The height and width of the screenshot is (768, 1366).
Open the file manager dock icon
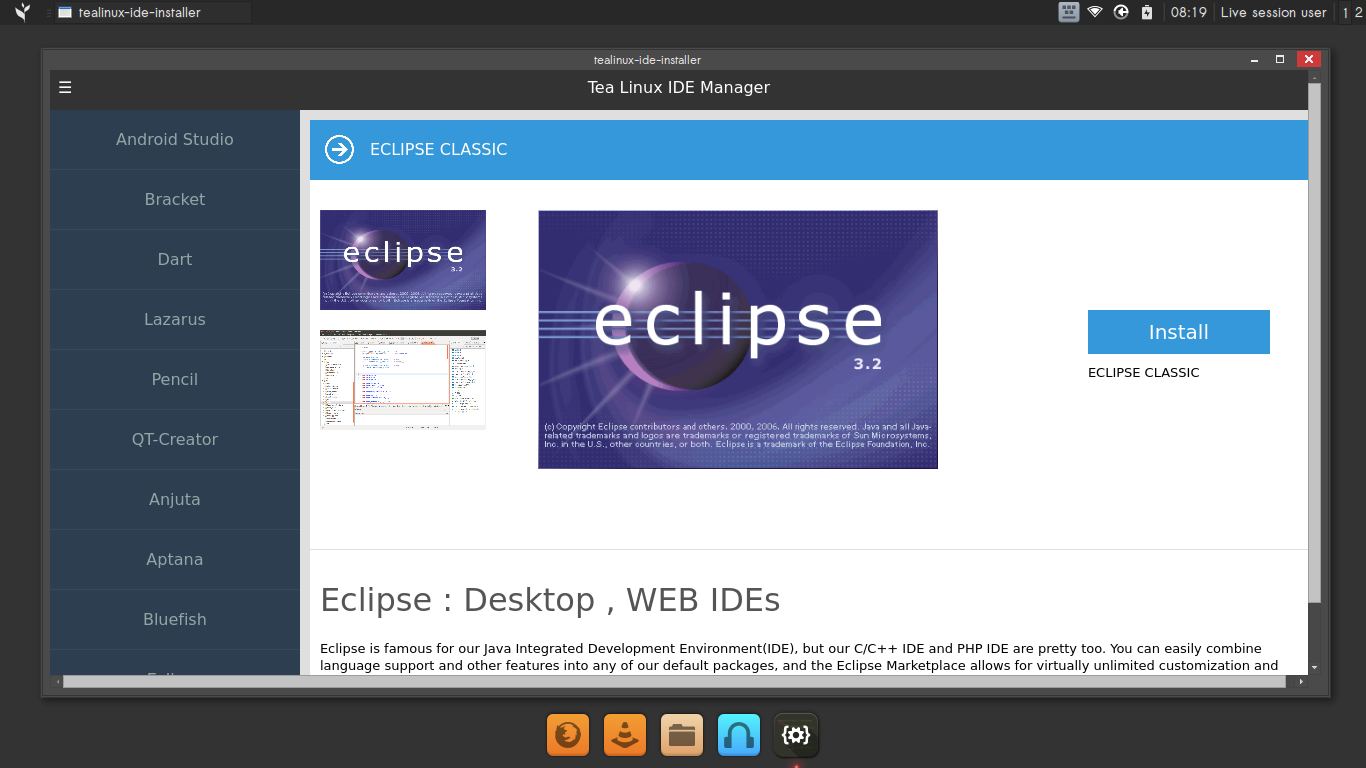coord(682,735)
